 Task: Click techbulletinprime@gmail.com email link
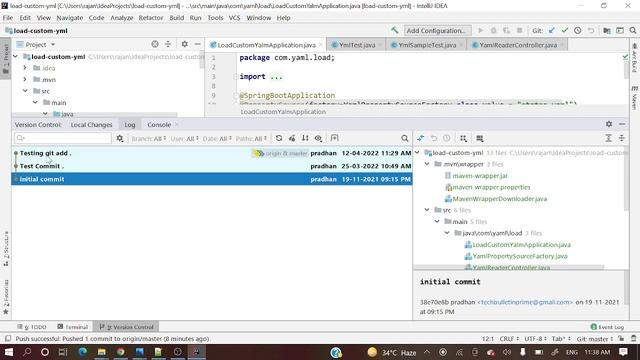tap(525, 302)
